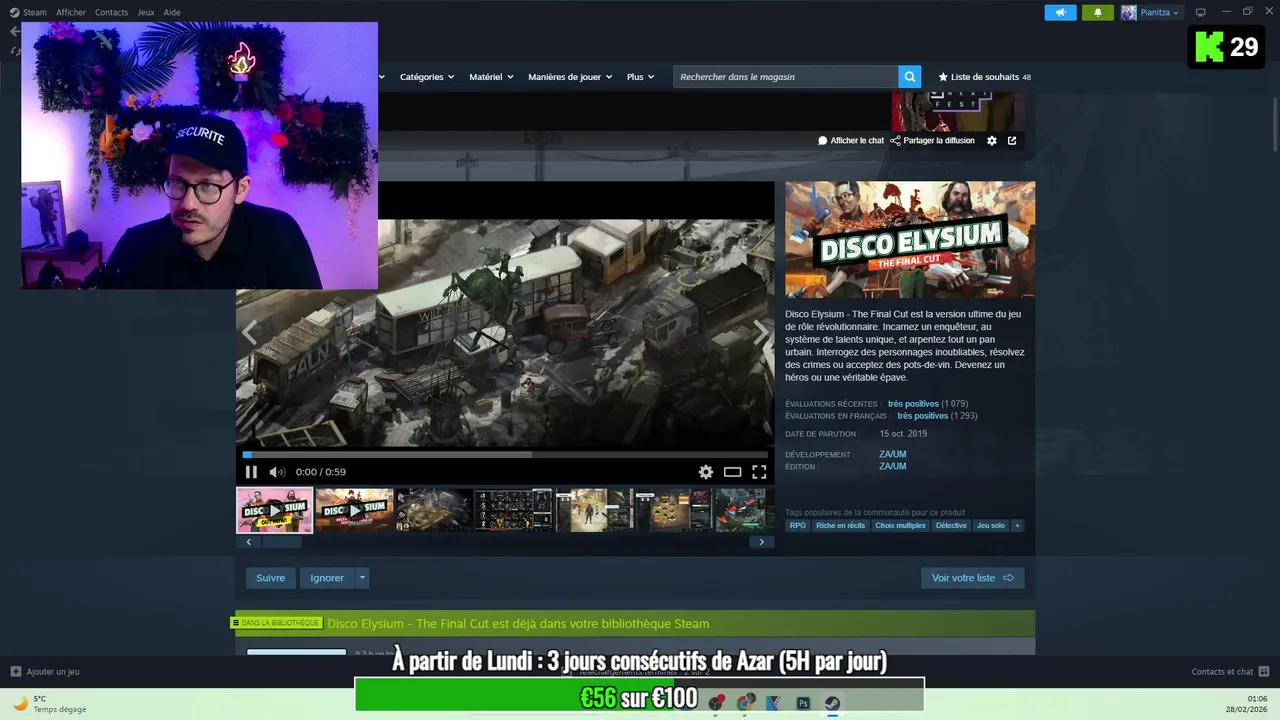
Task: Click the Pianitza profile avatar
Action: click(1128, 12)
